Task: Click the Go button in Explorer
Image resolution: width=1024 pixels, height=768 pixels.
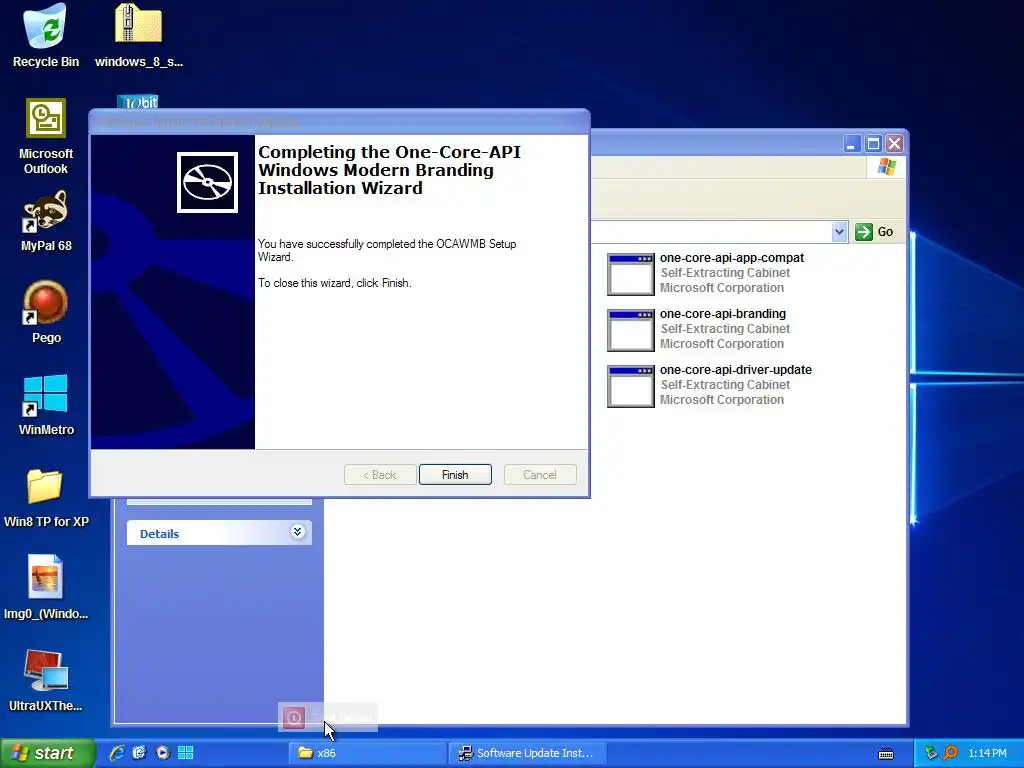Action: click(874, 232)
